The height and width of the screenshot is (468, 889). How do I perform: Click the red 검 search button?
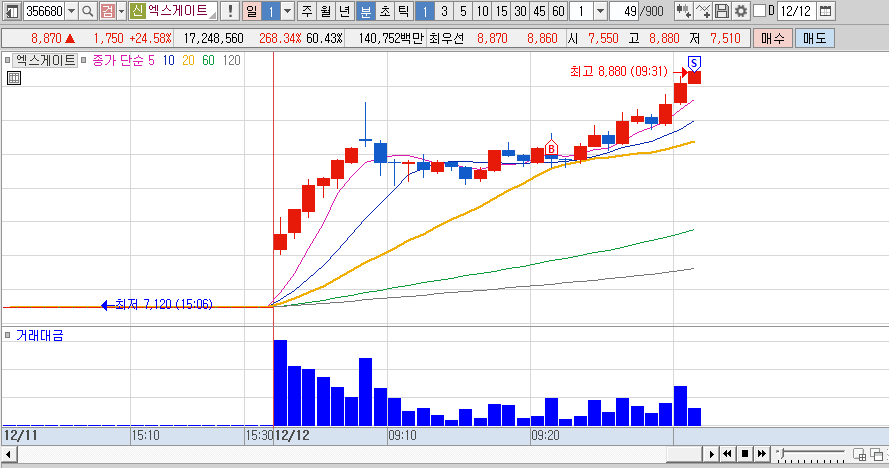click(x=107, y=11)
